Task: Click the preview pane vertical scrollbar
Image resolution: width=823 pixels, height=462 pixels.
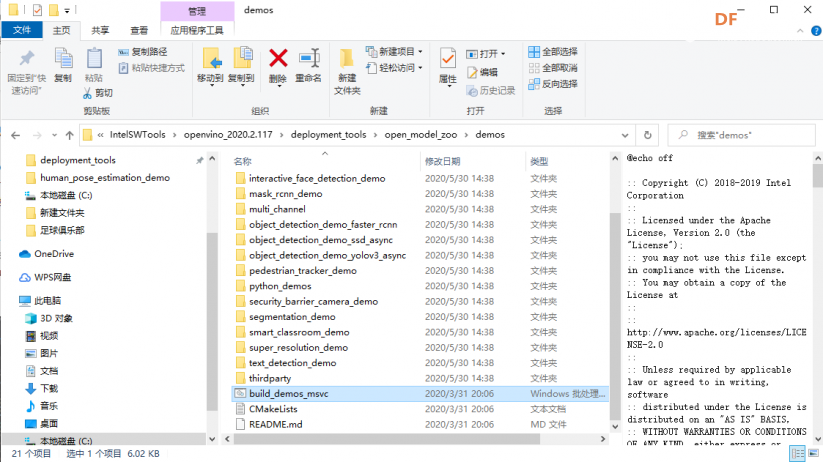Action: pos(818,176)
